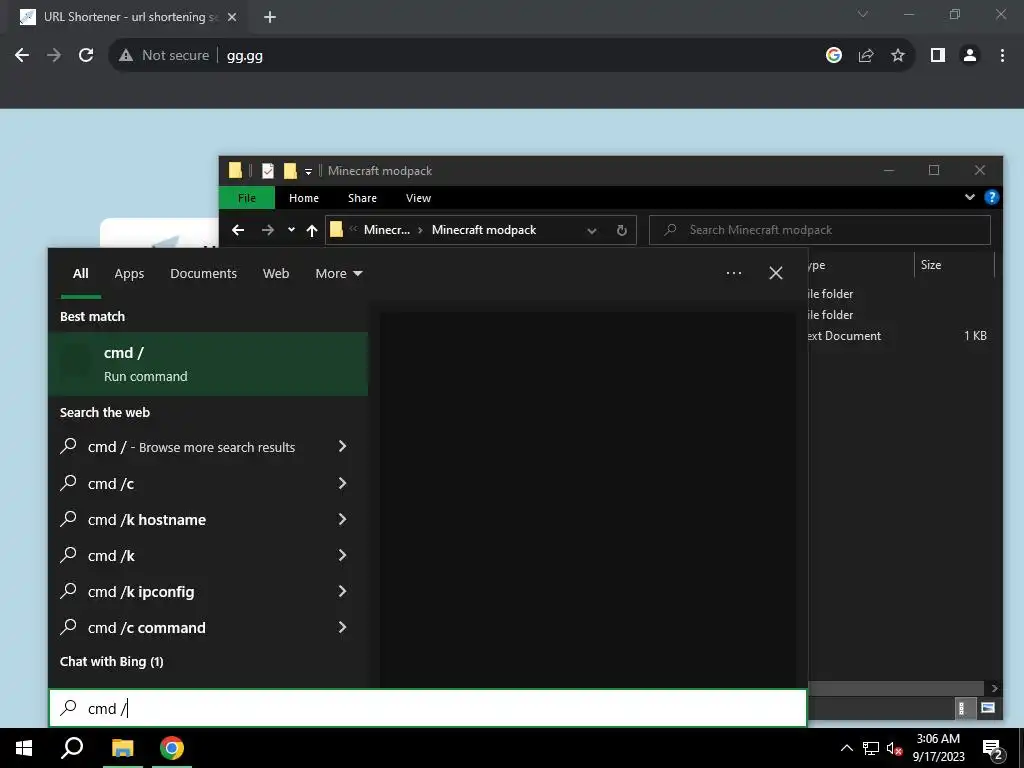Share this page from Chrome toolbar

pyautogui.click(x=866, y=56)
